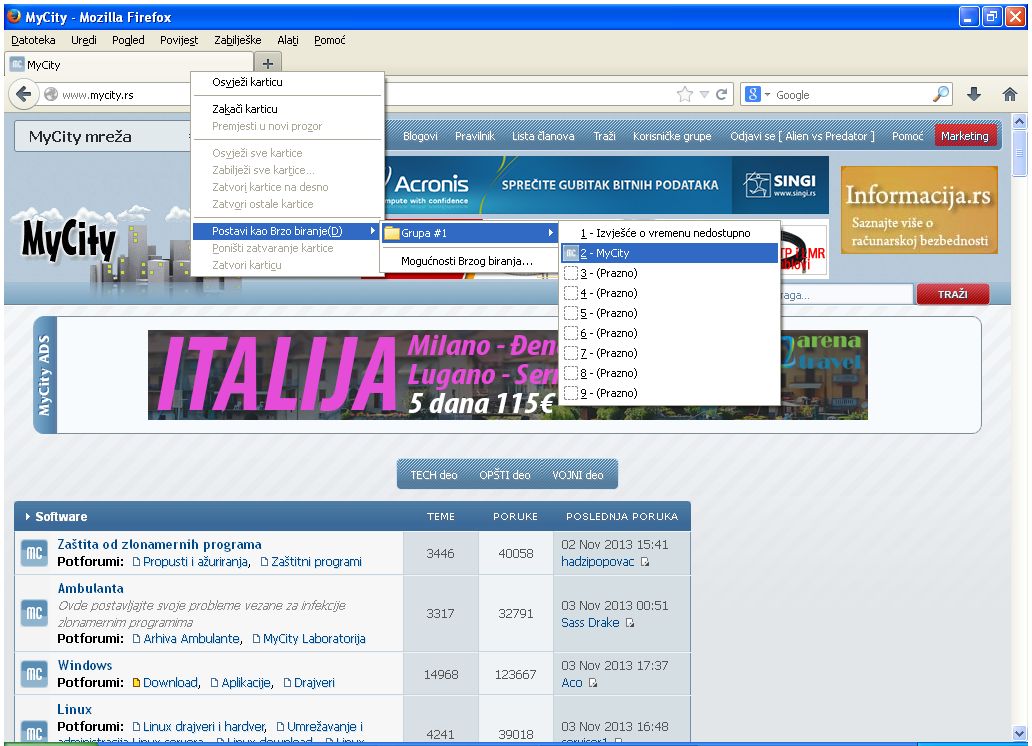Click Osvježi karticu in context menu
The width and height of the screenshot is (1032, 746).
pos(286,82)
